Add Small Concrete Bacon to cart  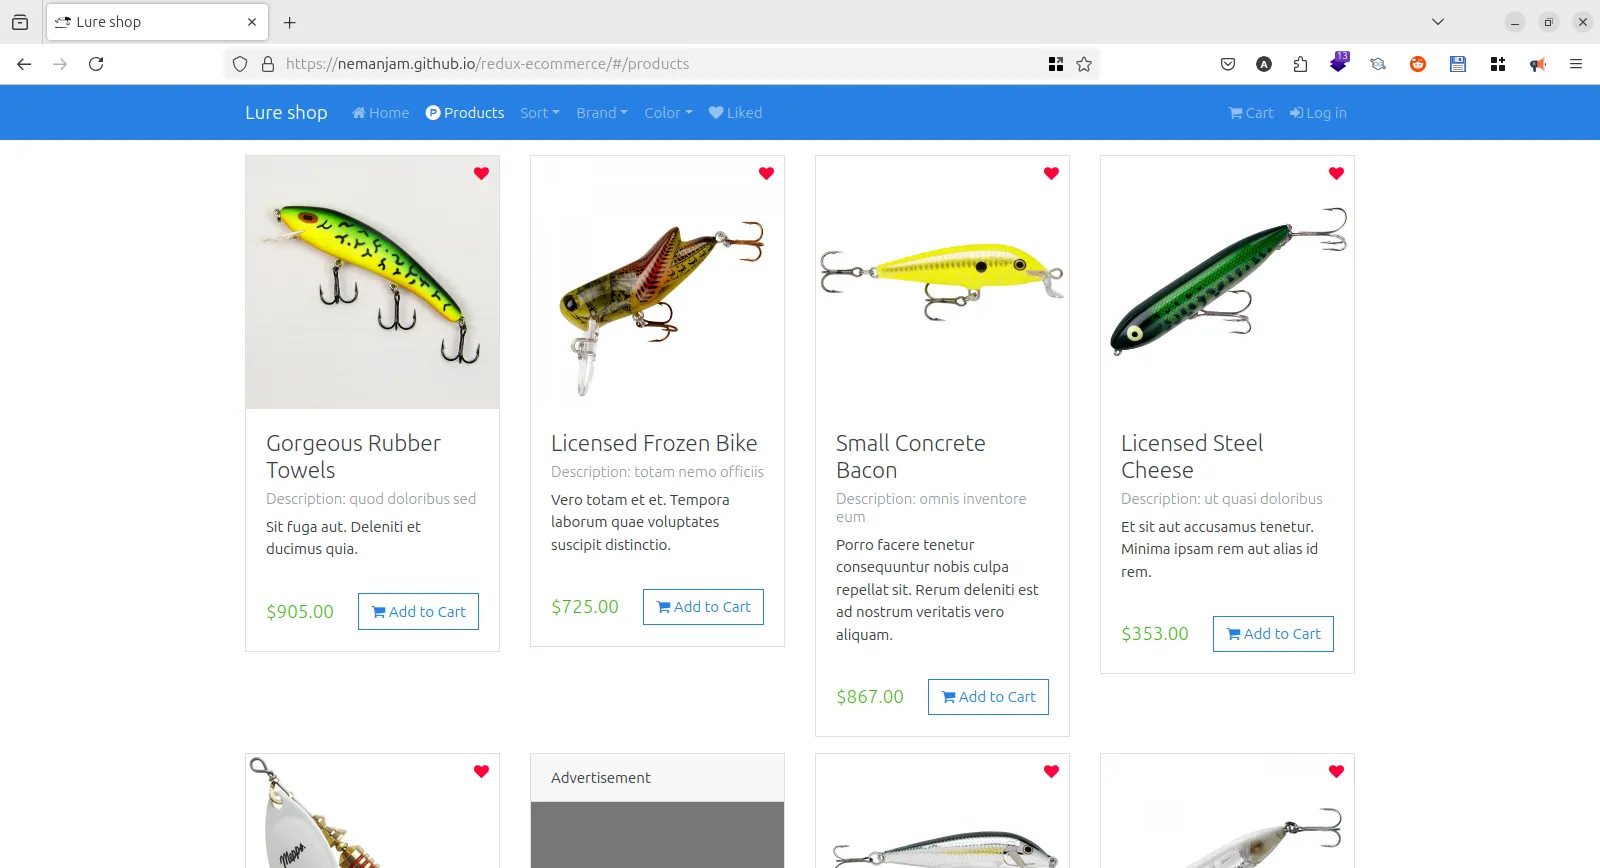(988, 697)
